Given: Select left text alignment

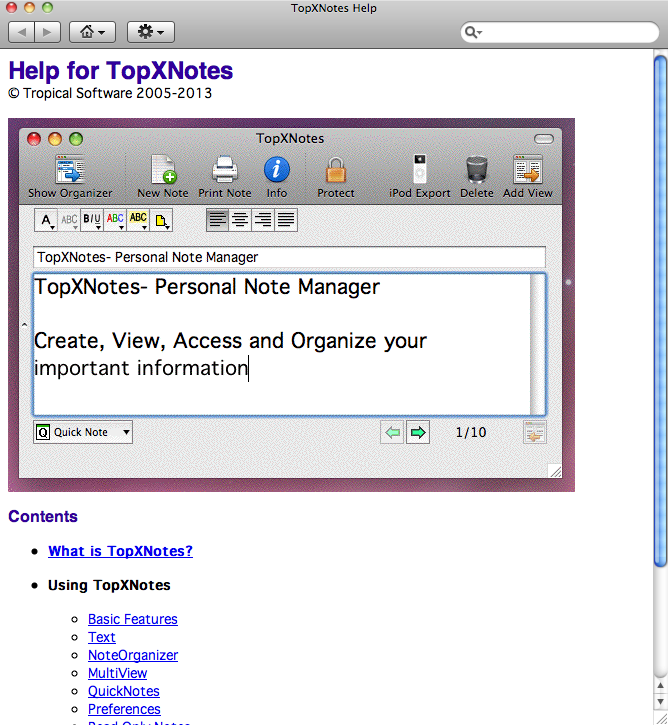Looking at the screenshot, I should pyautogui.click(x=217, y=220).
